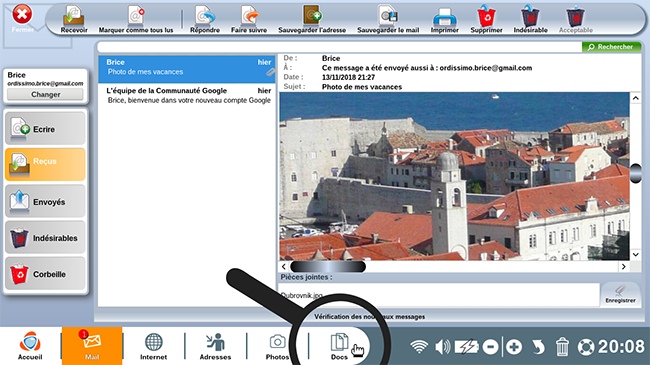
Task: Click the undo back arrow icon
Action: pos(538,347)
